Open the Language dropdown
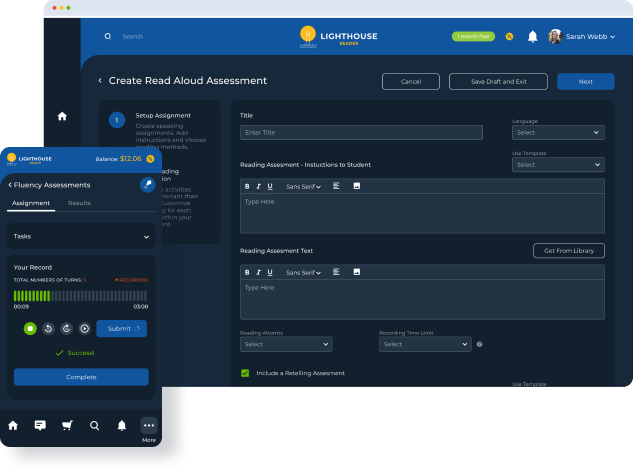 pyautogui.click(x=558, y=132)
